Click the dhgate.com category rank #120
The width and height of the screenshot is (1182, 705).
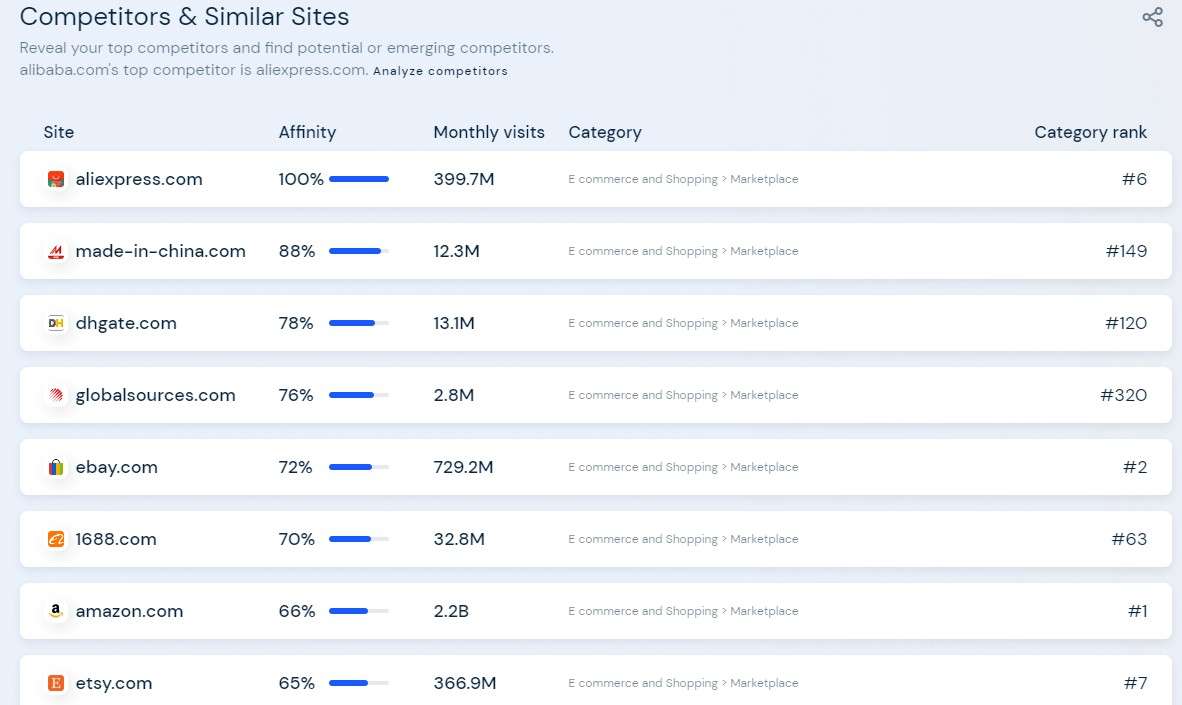tap(1126, 323)
